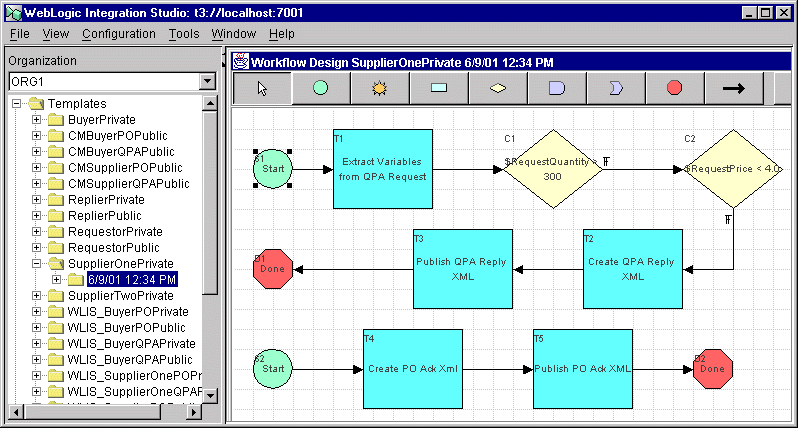Viewport: 798px width, 428px height.
Task: Click the 6/9/01 12:34 PM folder icon
Action: click(76, 279)
